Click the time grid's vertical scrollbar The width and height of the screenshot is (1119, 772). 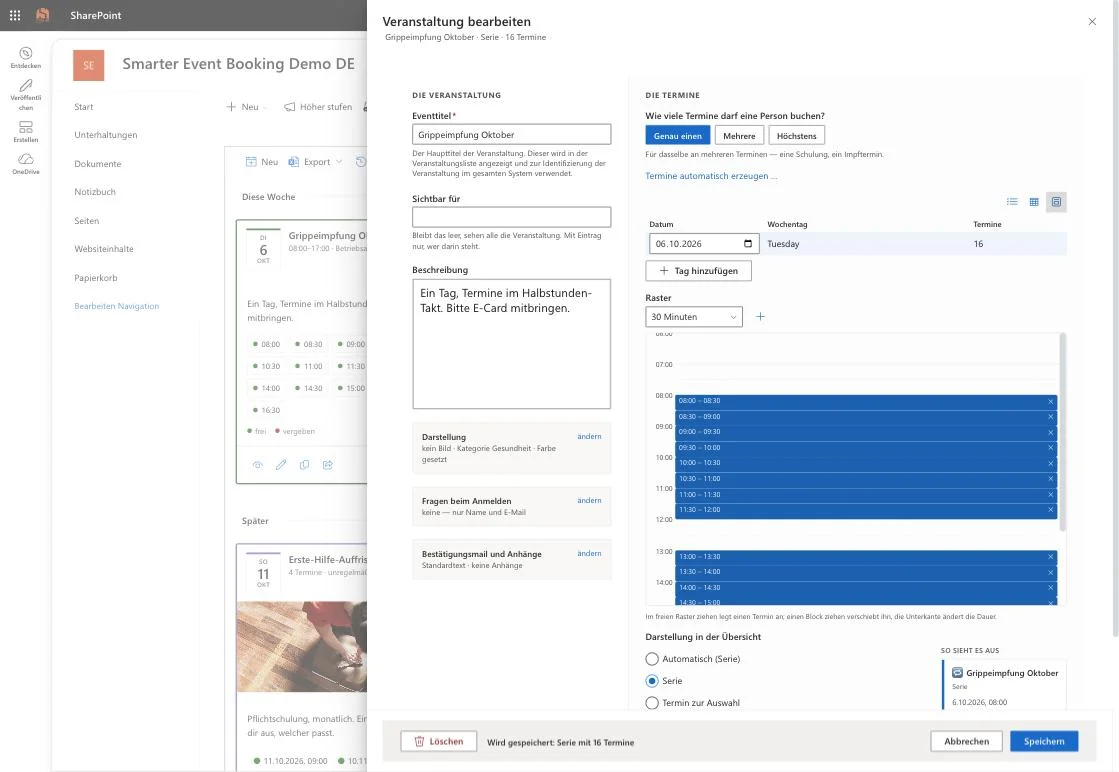[1063, 432]
